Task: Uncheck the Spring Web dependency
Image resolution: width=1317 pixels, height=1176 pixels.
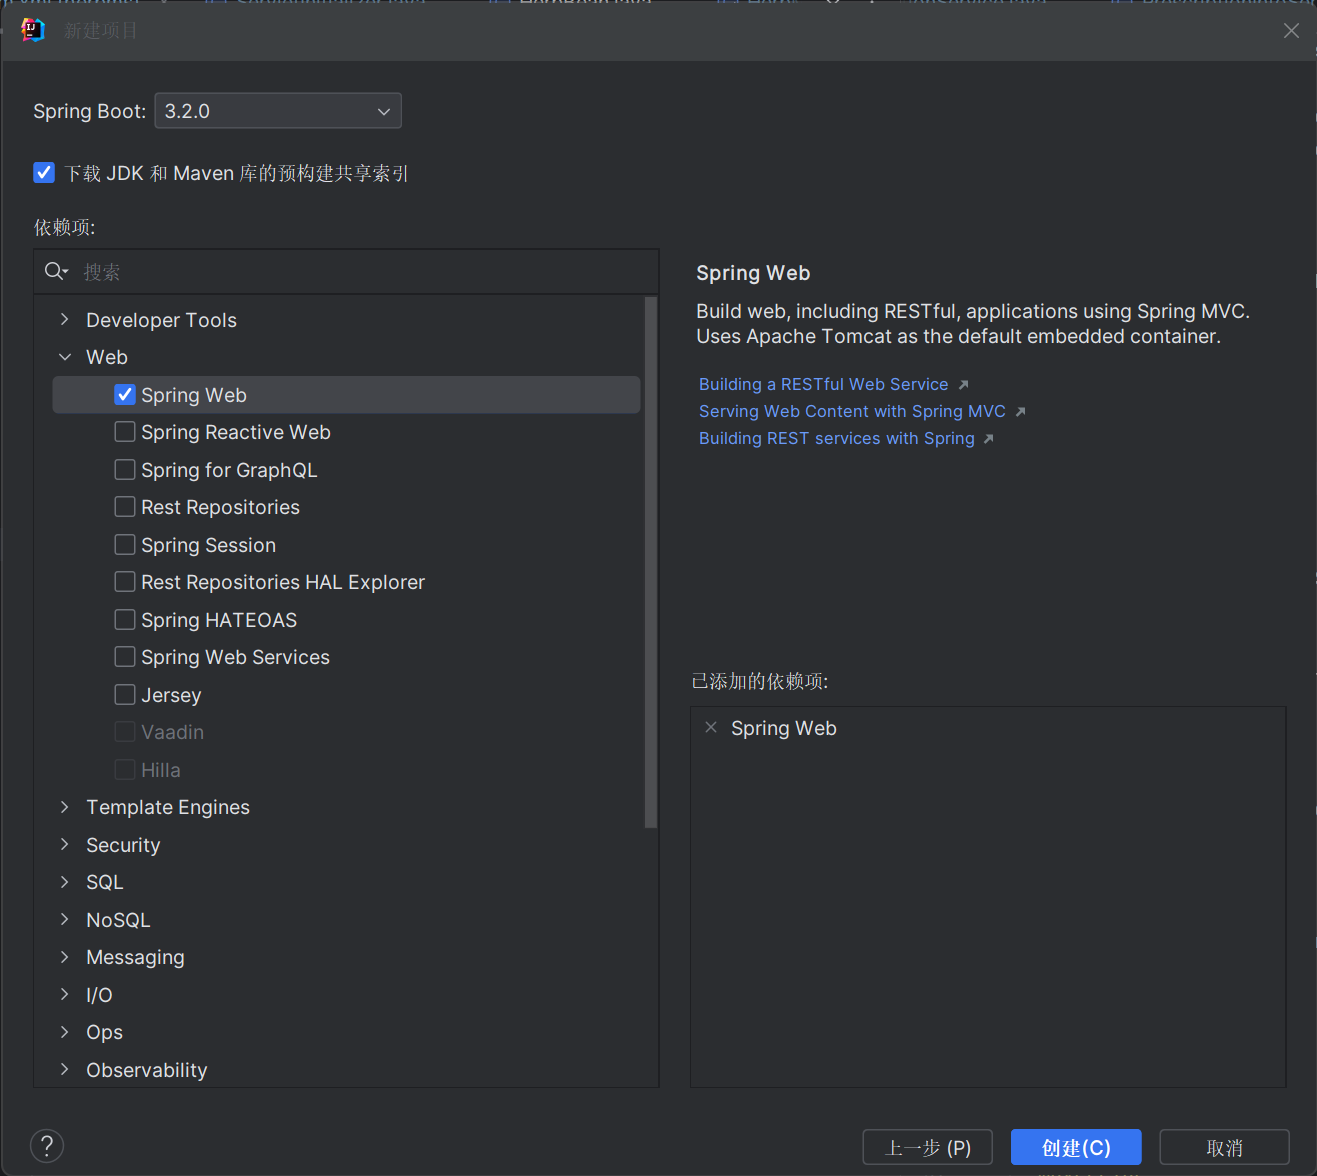Action: point(125,395)
